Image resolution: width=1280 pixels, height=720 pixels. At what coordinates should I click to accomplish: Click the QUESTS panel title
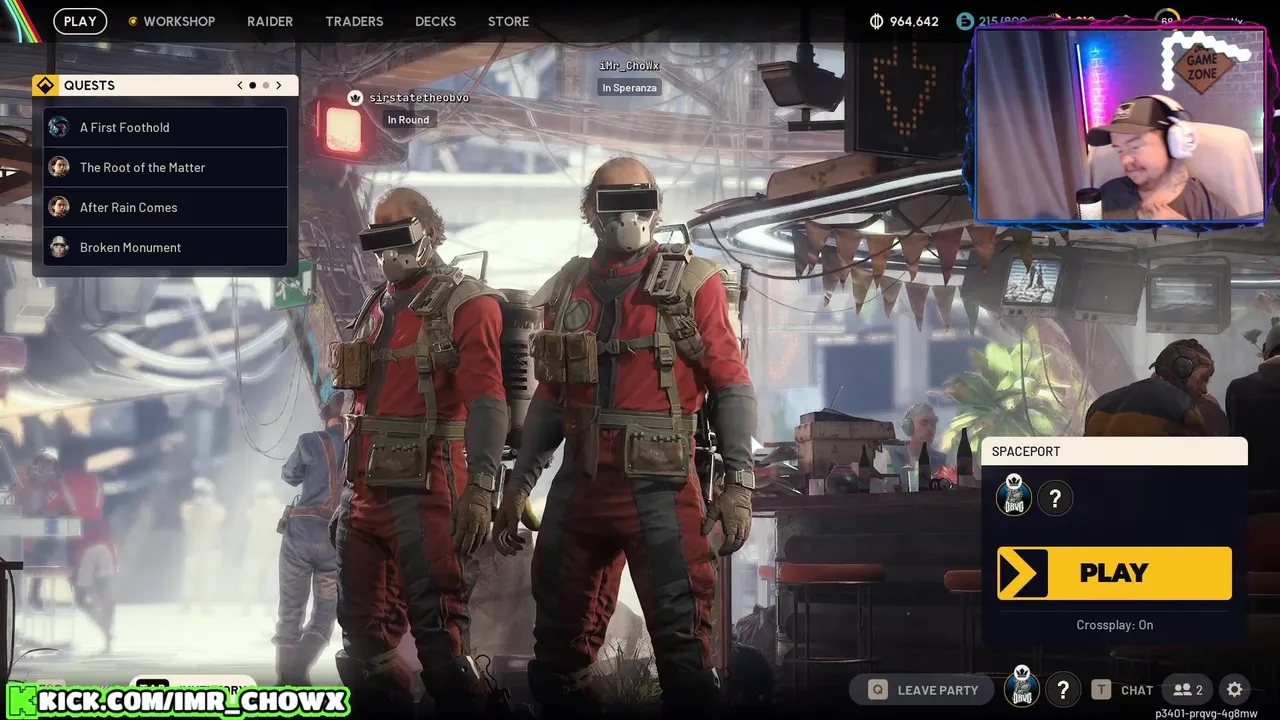[89, 85]
